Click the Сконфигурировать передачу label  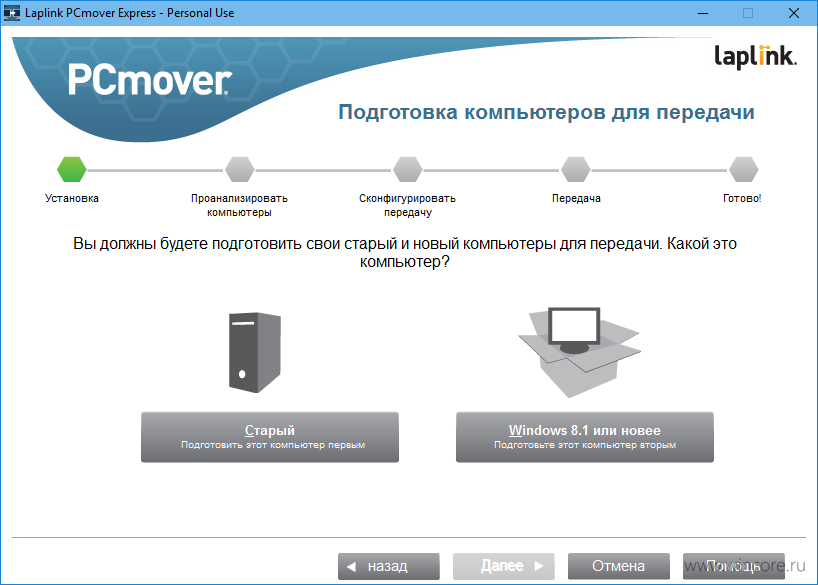(x=407, y=205)
